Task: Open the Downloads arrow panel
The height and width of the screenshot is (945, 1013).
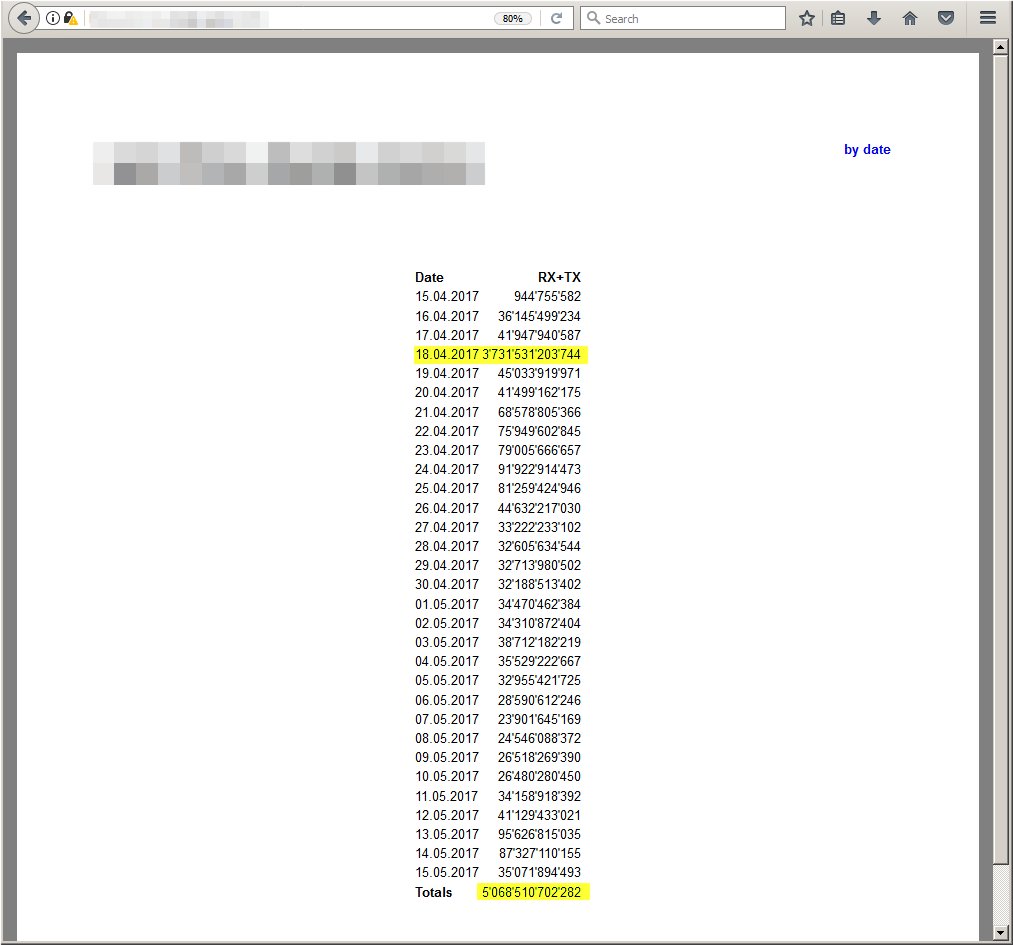Action: pyautogui.click(x=874, y=18)
